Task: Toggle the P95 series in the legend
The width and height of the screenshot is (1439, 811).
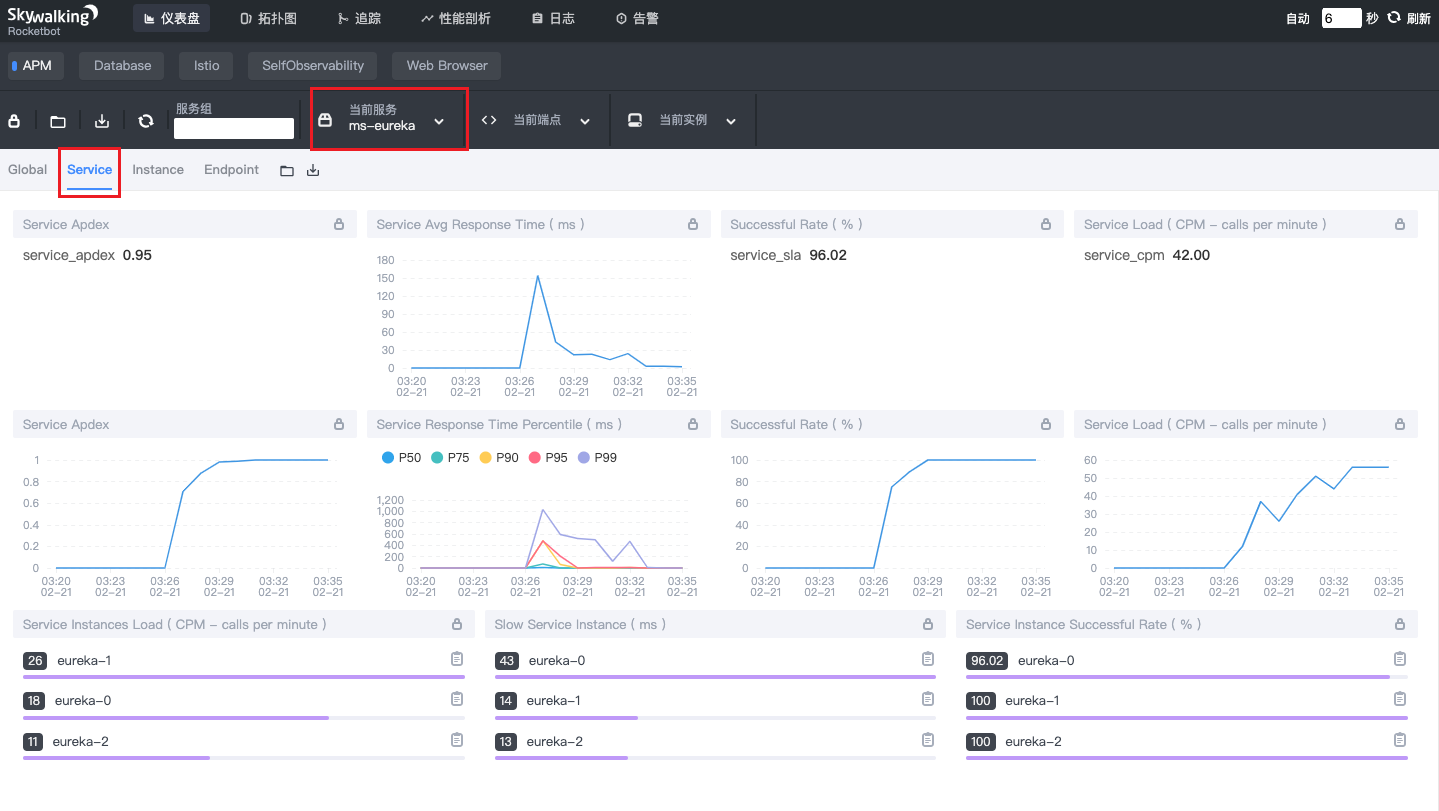Action: (x=549, y=458)
